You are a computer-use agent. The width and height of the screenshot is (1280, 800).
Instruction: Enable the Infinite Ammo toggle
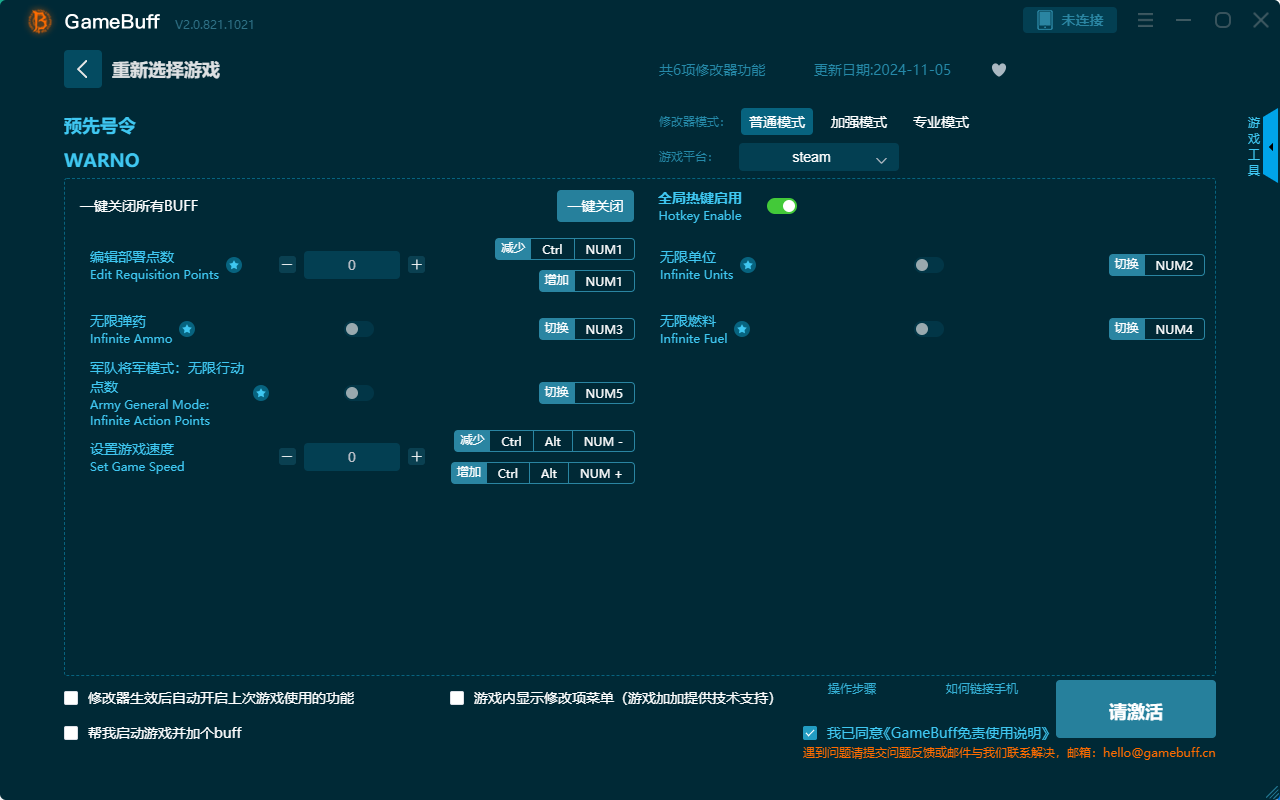click(358, 329)
